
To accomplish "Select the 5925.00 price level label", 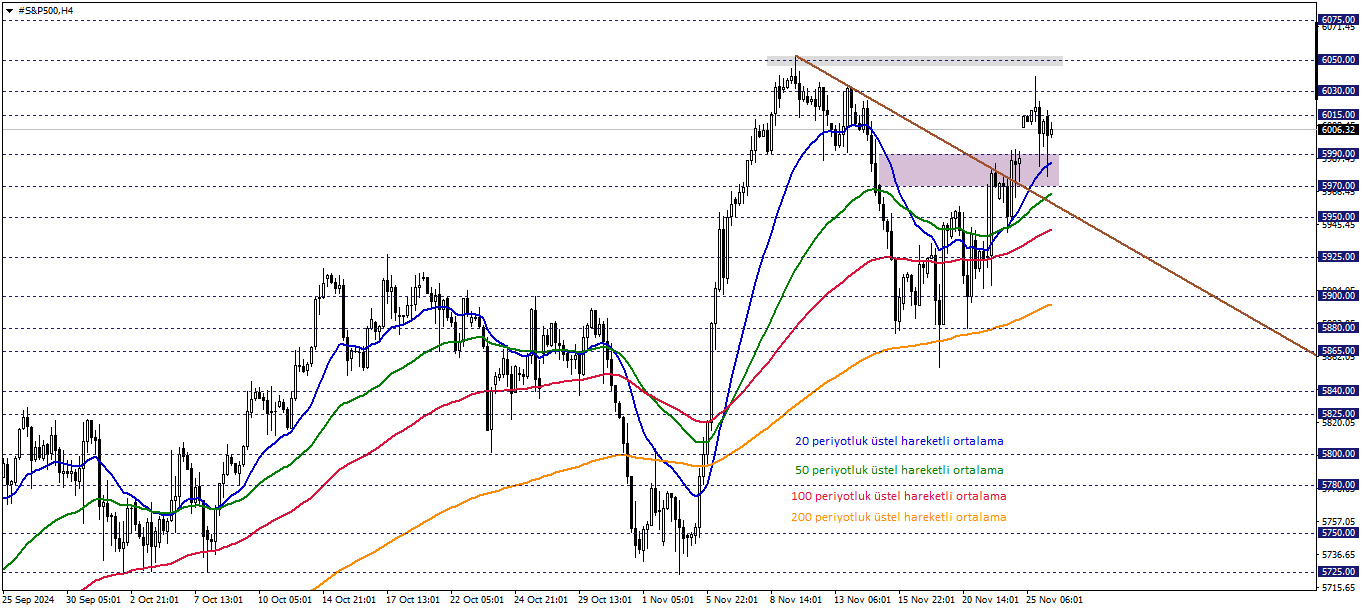I will tap(1338, 257).
